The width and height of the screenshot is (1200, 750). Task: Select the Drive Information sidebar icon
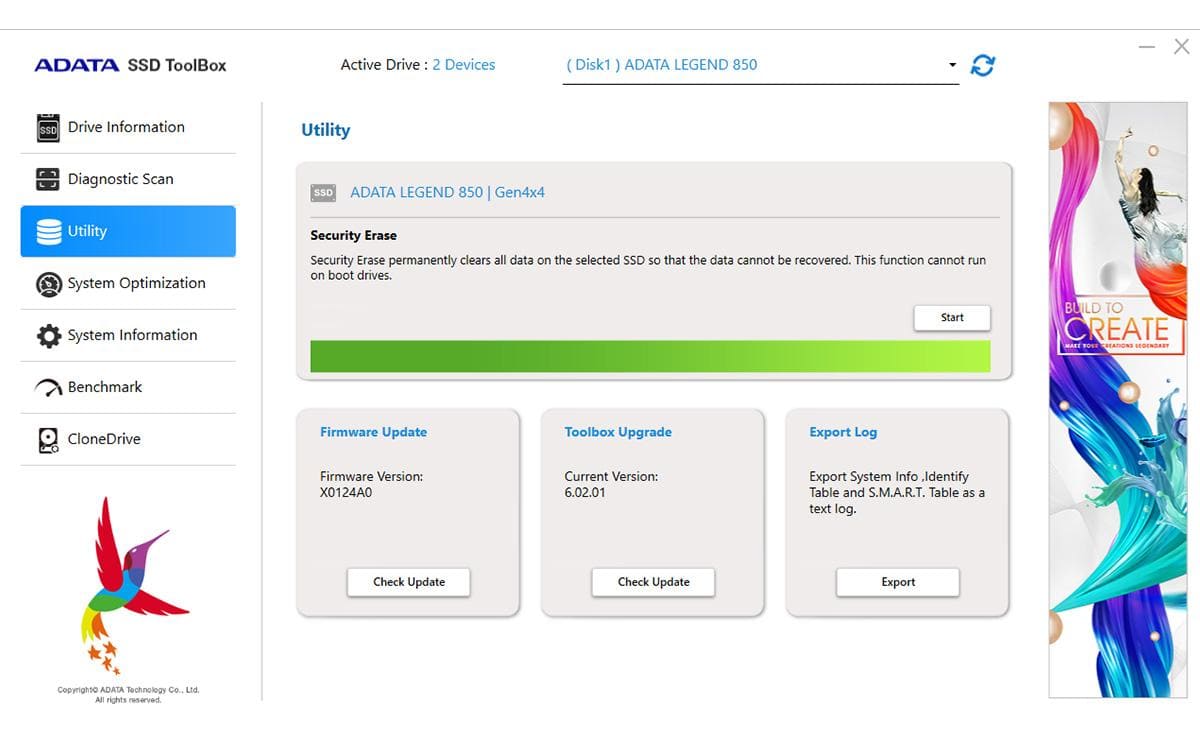pyautogui.click(x=47, y=127)
